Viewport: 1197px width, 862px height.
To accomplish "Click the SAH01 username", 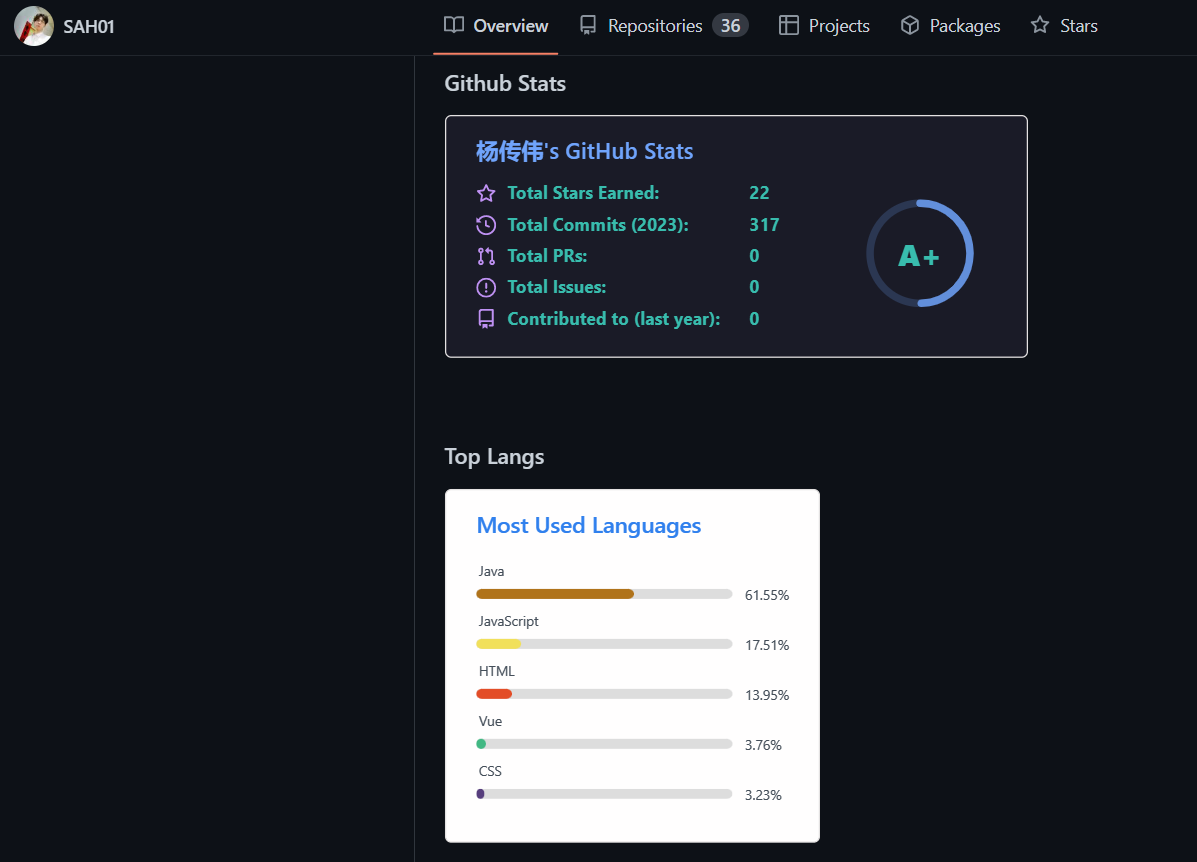I will (x=89, y=27).
